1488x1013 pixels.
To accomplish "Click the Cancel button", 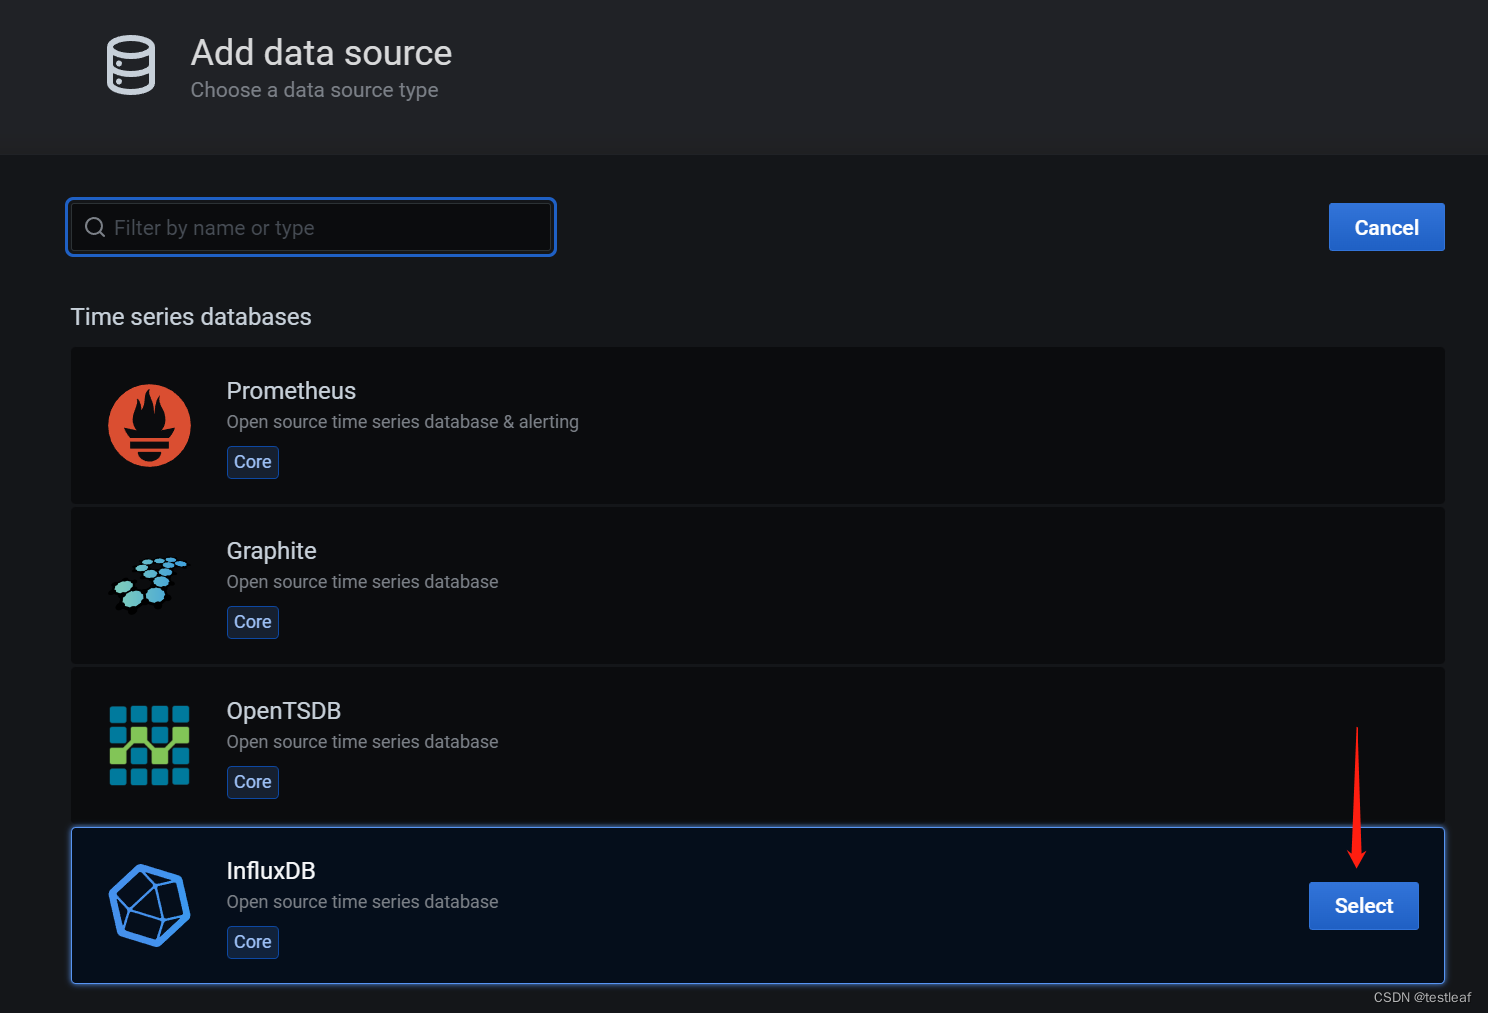I will (x=1386, y=227).
